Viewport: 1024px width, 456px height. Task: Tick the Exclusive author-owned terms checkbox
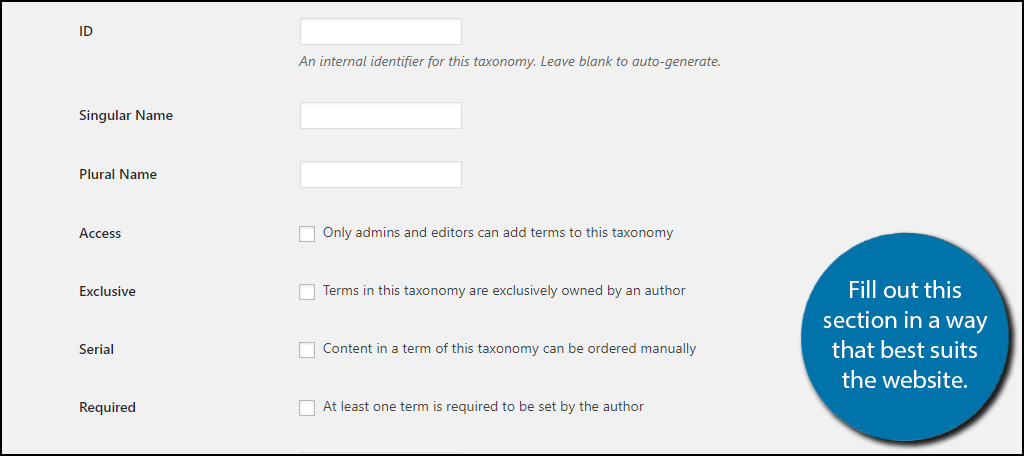click(307, 292)
